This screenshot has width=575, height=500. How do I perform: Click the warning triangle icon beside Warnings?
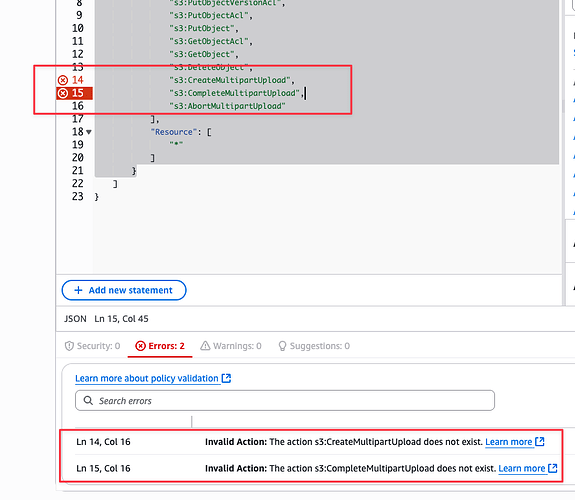(x=205, y=346)
